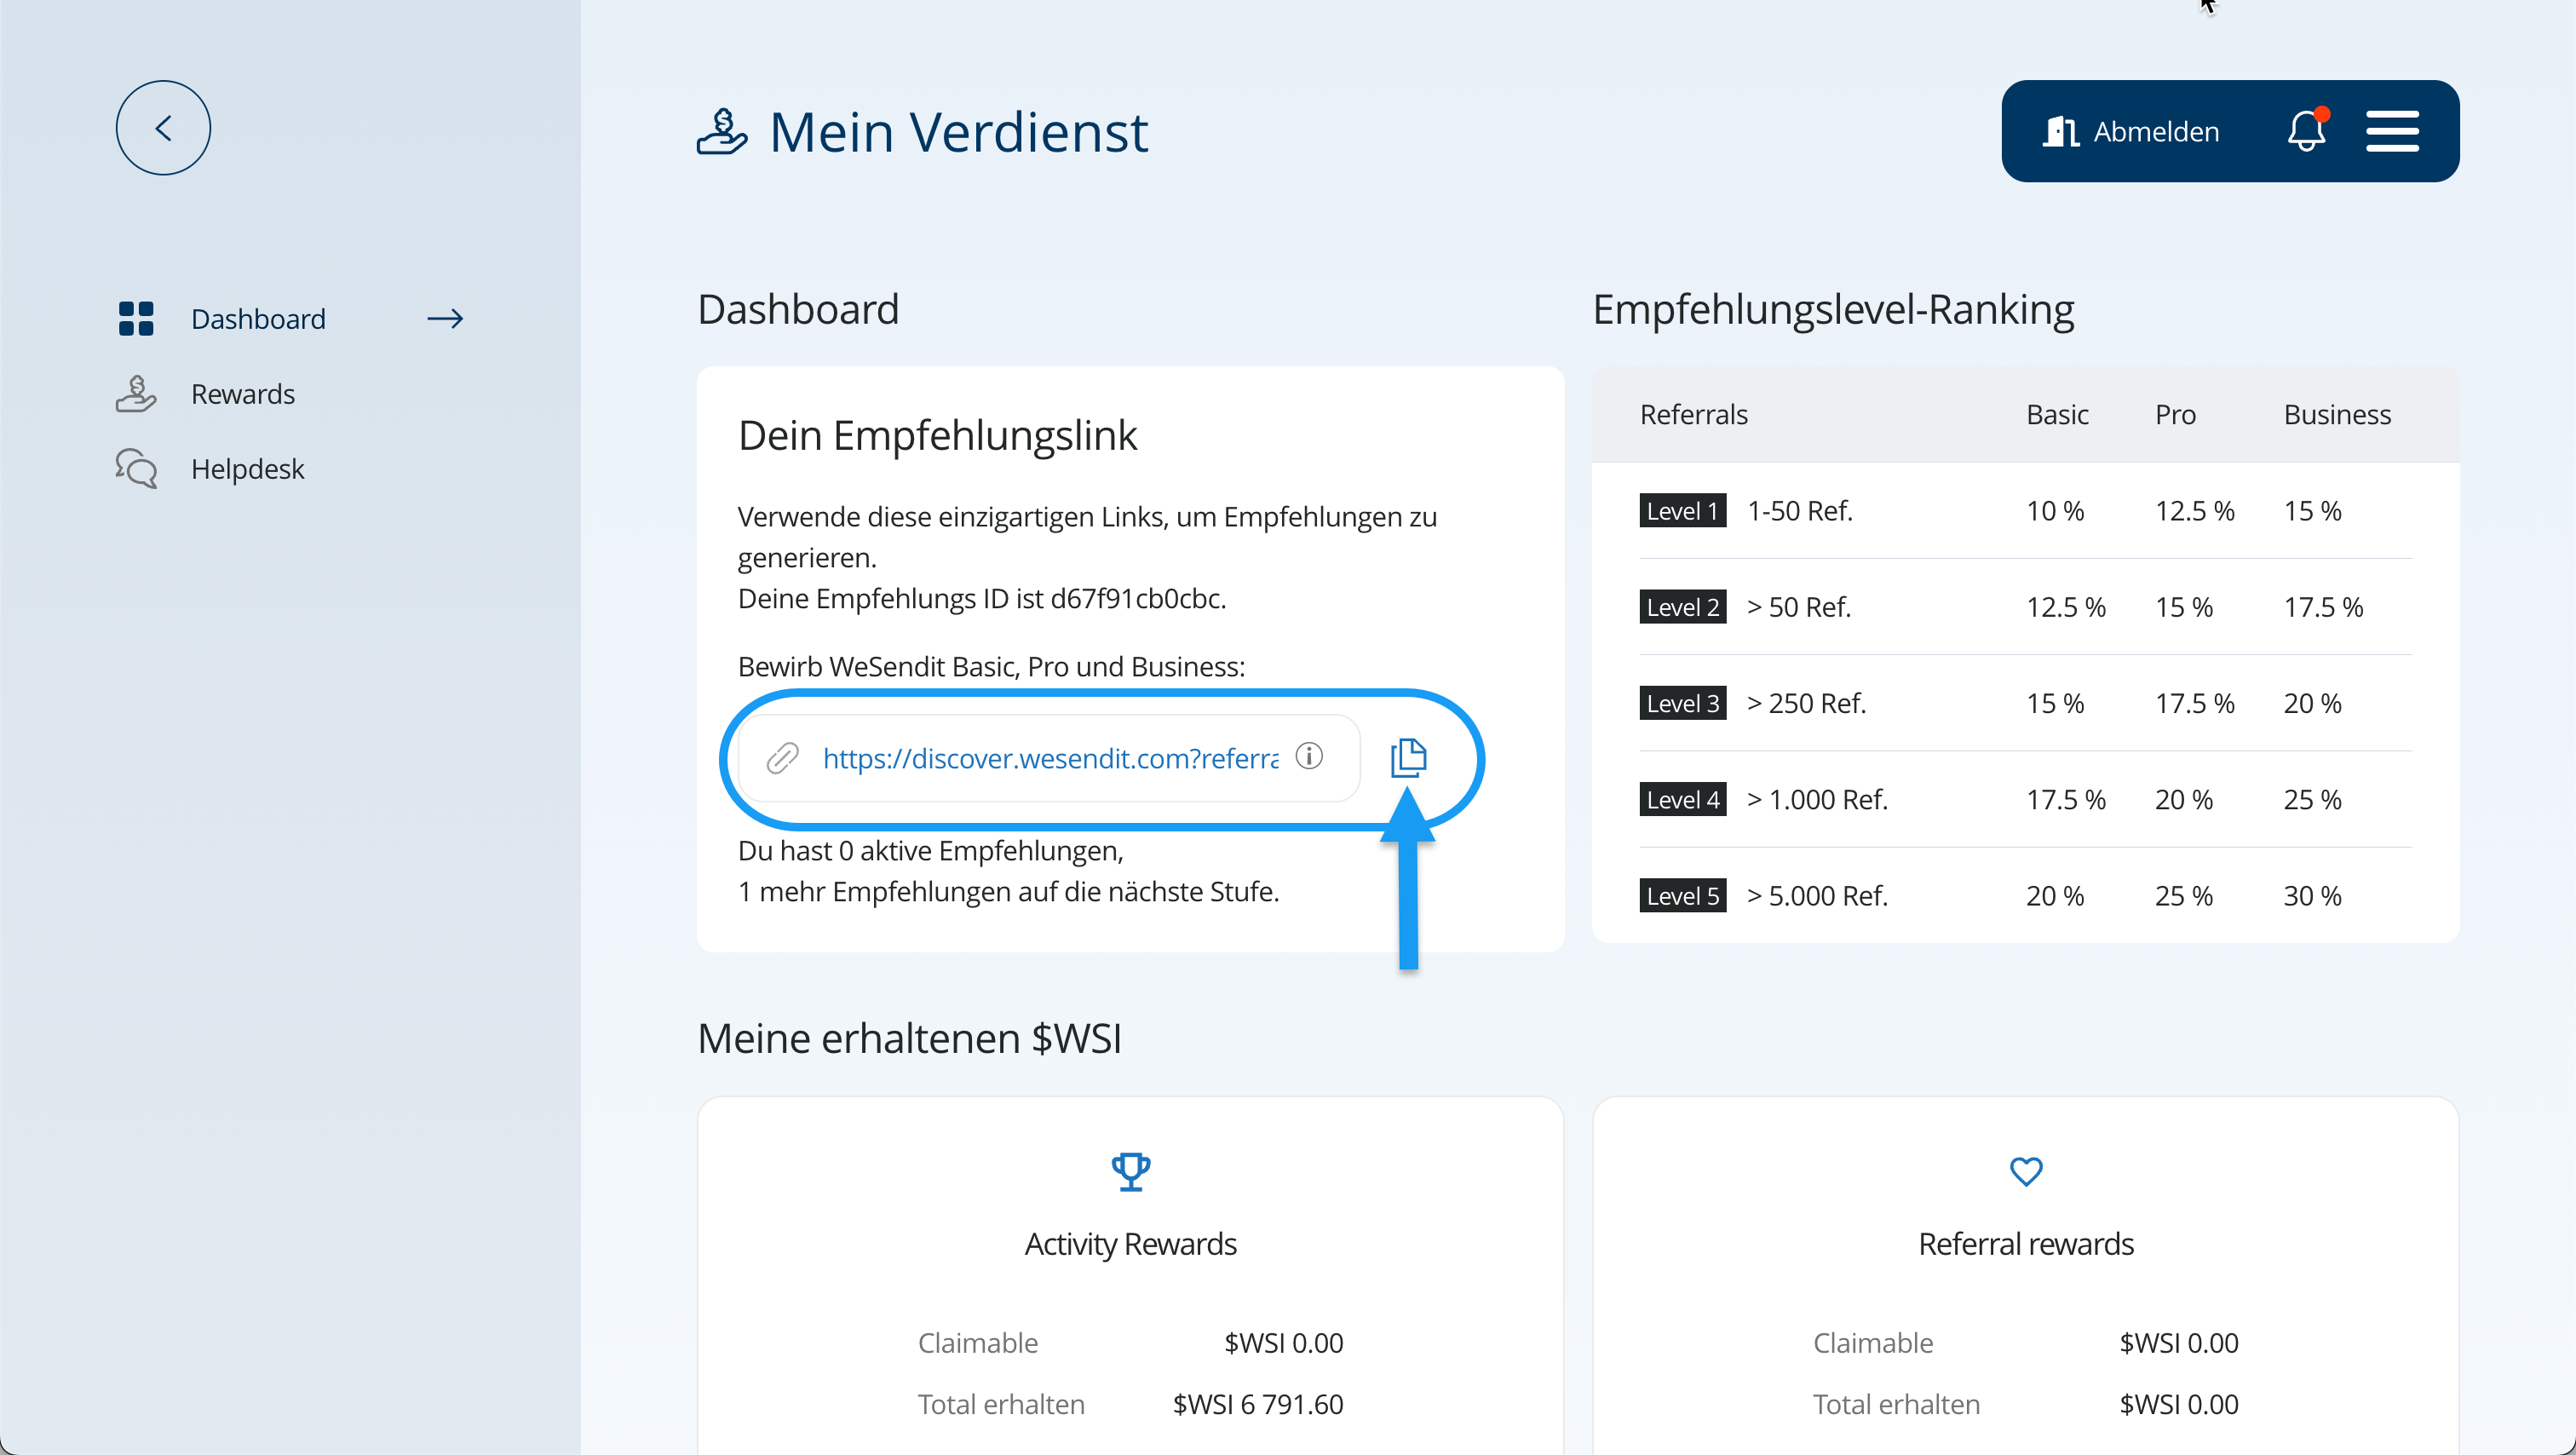Select Dashboard in the sidebar
The height and width of the screenshot is (1455, 2576).
click(258, 319)
